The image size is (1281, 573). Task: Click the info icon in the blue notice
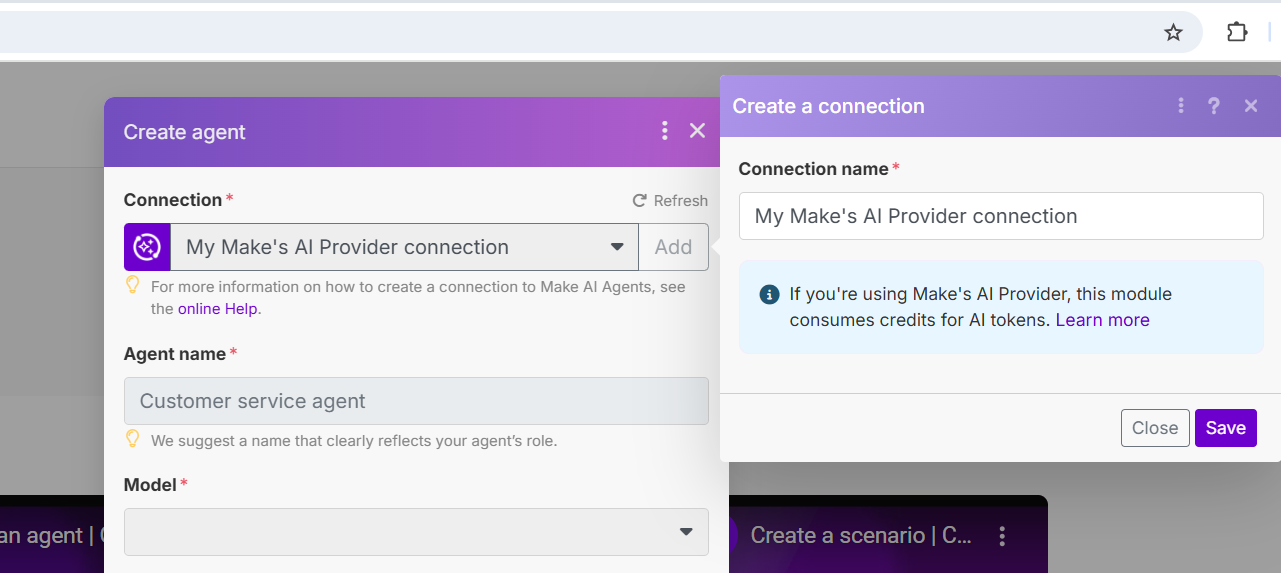pos(769,294)
